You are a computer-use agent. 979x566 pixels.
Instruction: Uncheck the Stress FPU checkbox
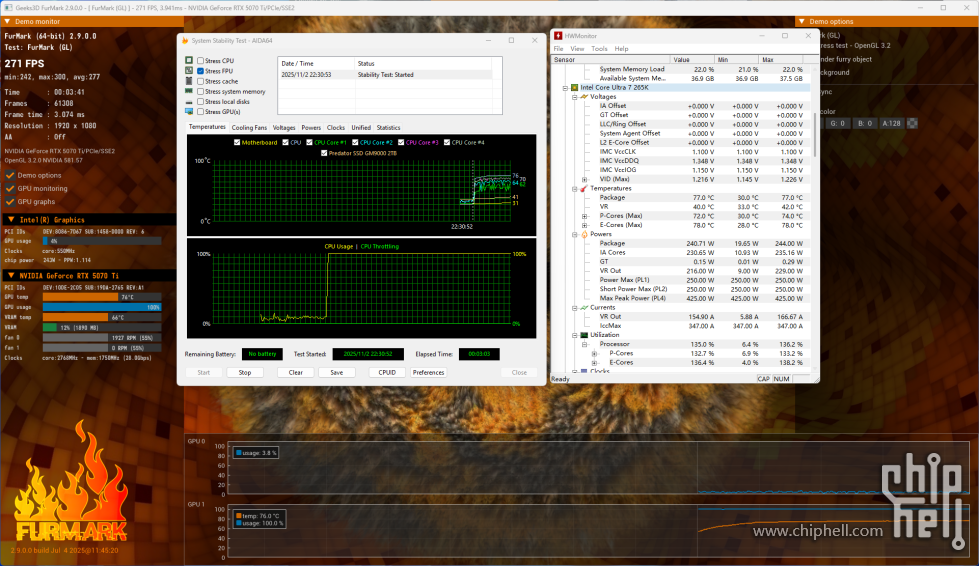201,71
